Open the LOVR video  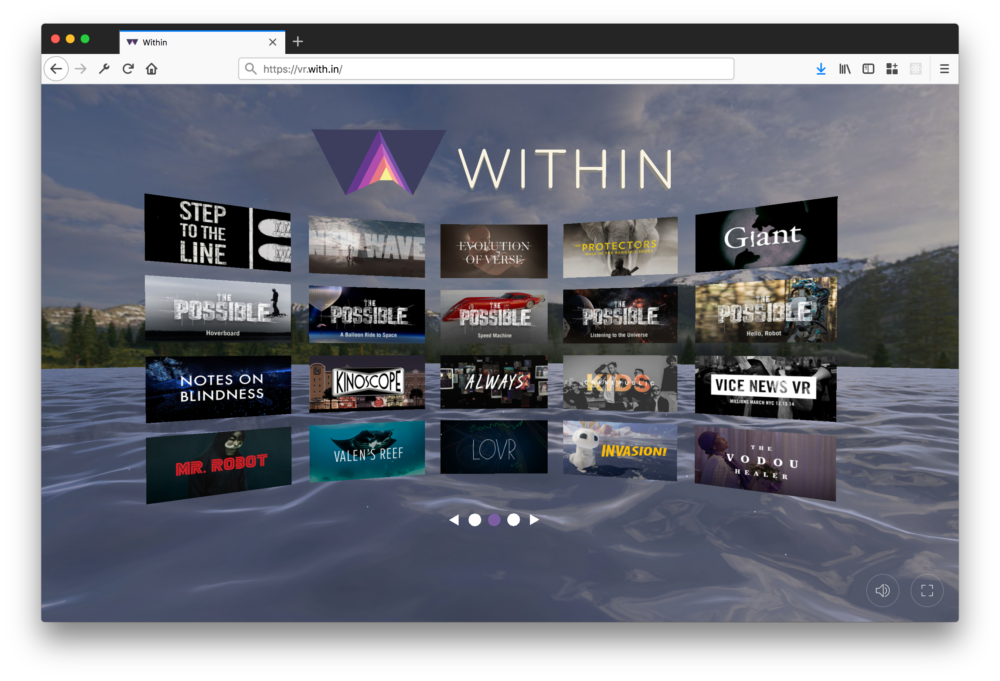coord(494,446)
